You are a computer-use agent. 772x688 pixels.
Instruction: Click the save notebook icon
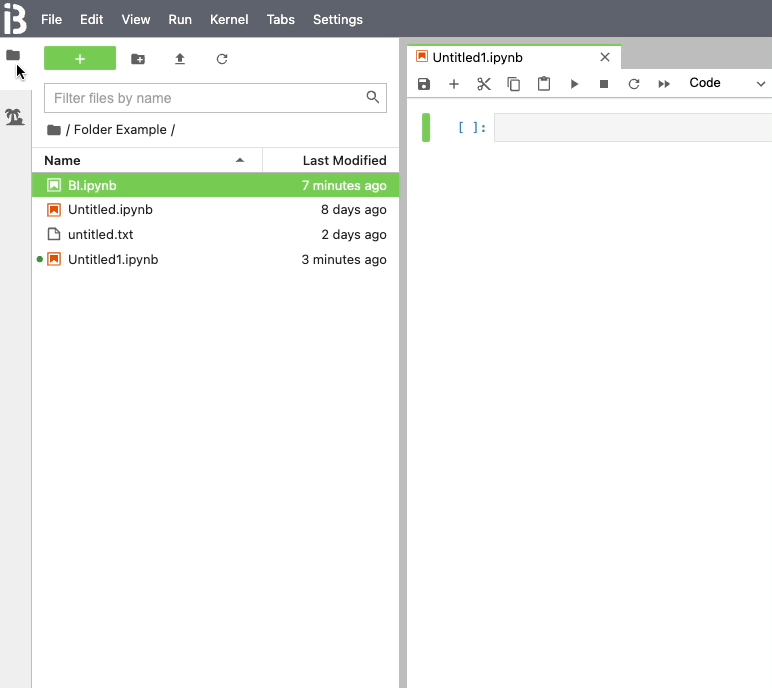(x=424, y=84)
